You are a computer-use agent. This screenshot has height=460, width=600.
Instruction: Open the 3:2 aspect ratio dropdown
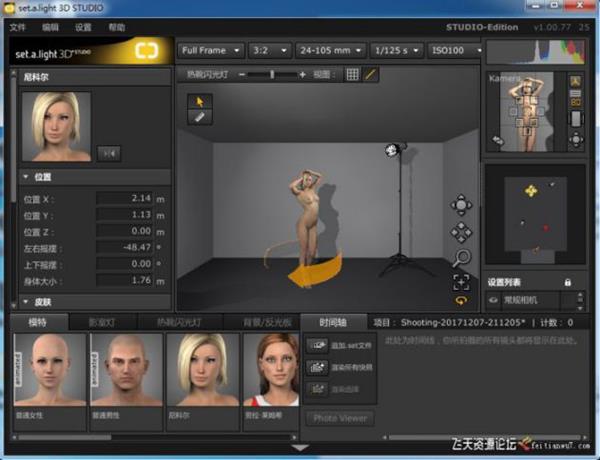click(269, 51)
